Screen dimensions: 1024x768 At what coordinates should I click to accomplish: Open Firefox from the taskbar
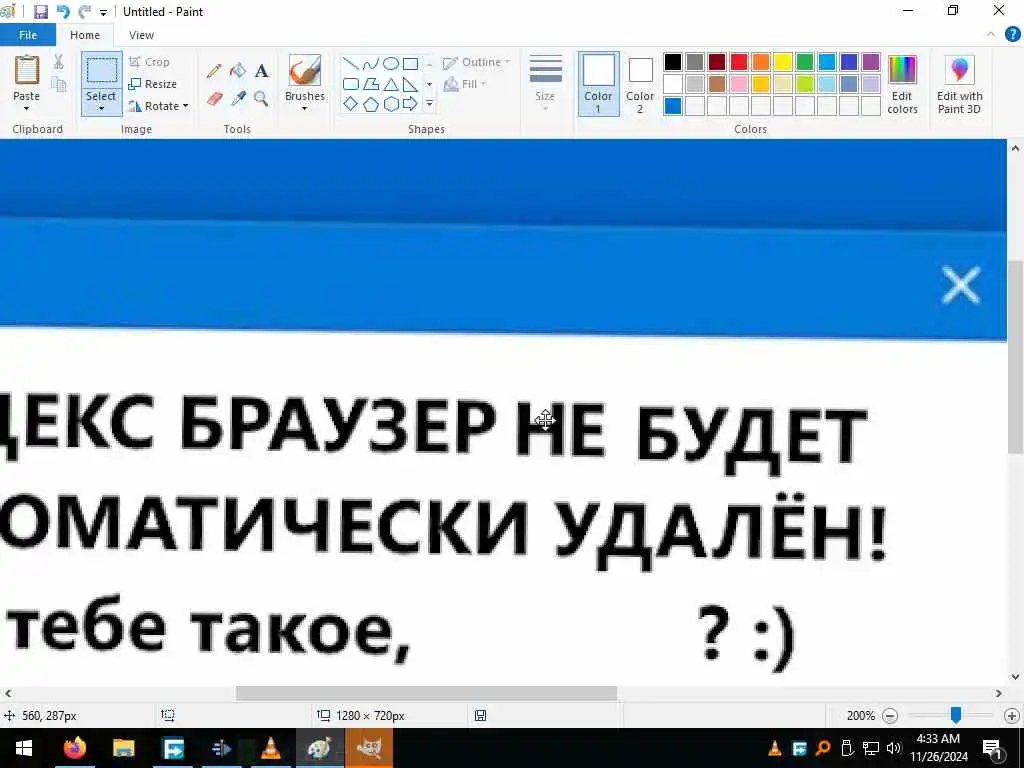click(74, 748)
